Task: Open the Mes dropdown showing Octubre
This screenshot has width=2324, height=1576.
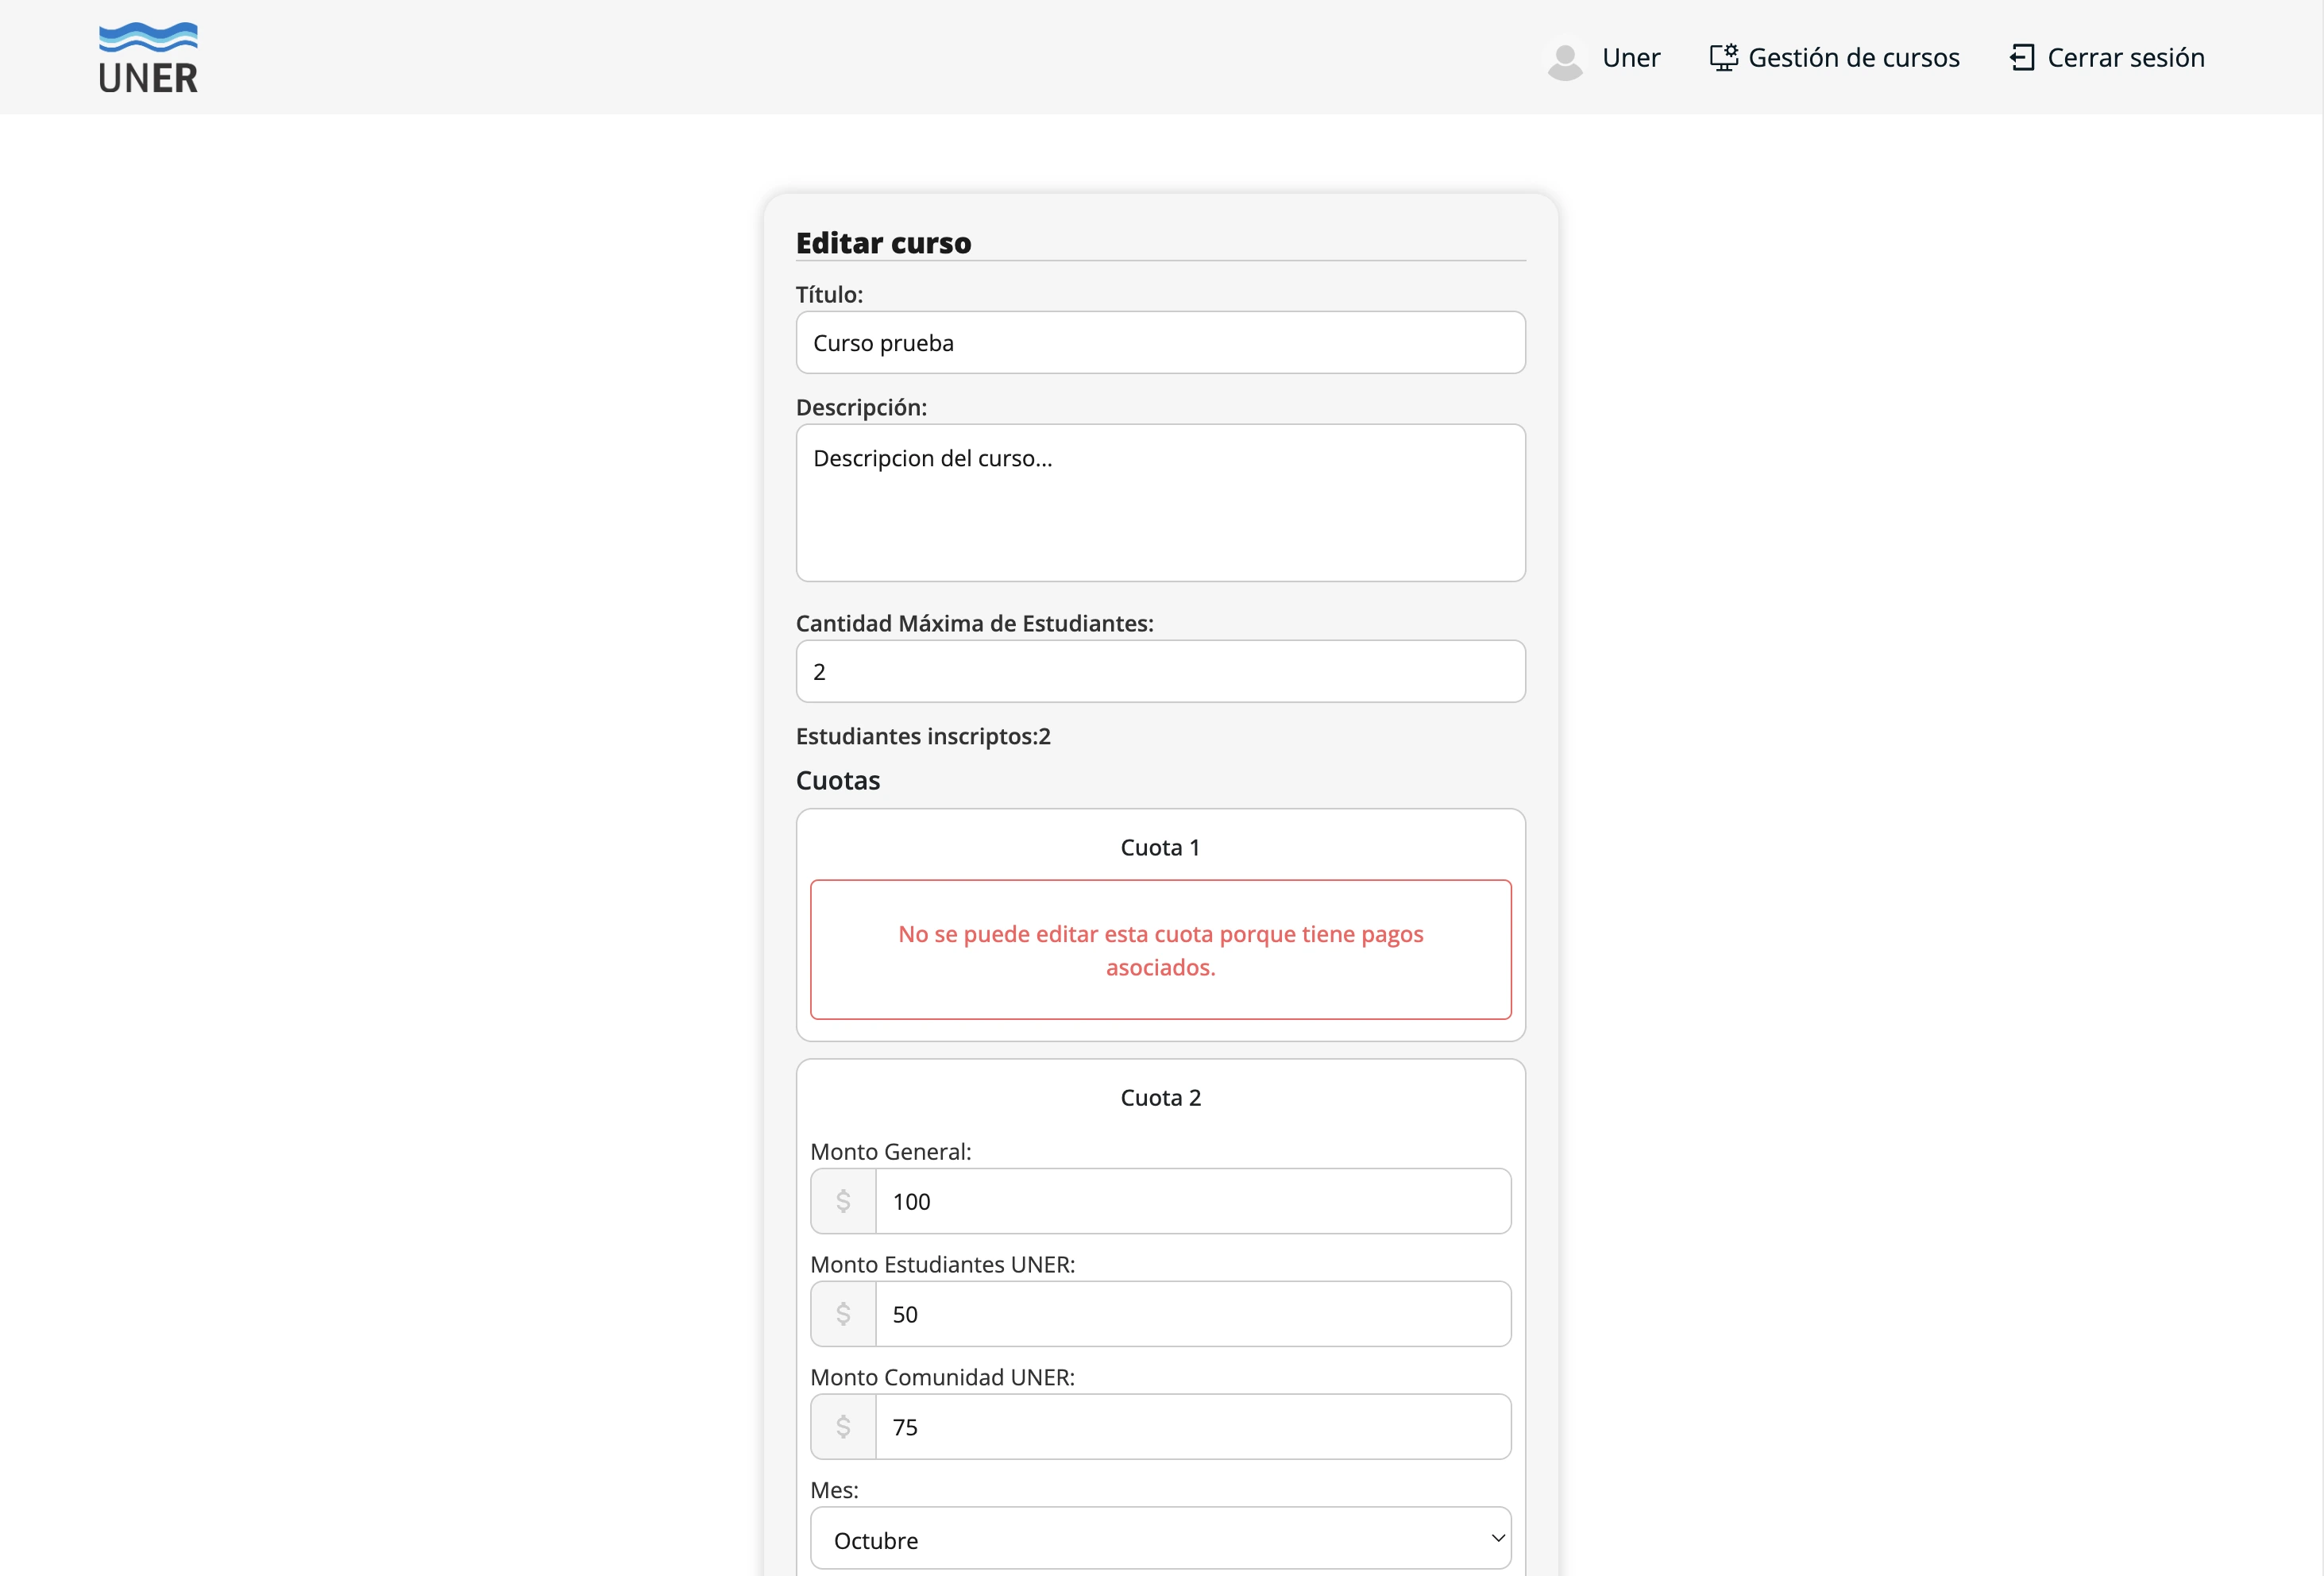Action: click(1160, 1539)
